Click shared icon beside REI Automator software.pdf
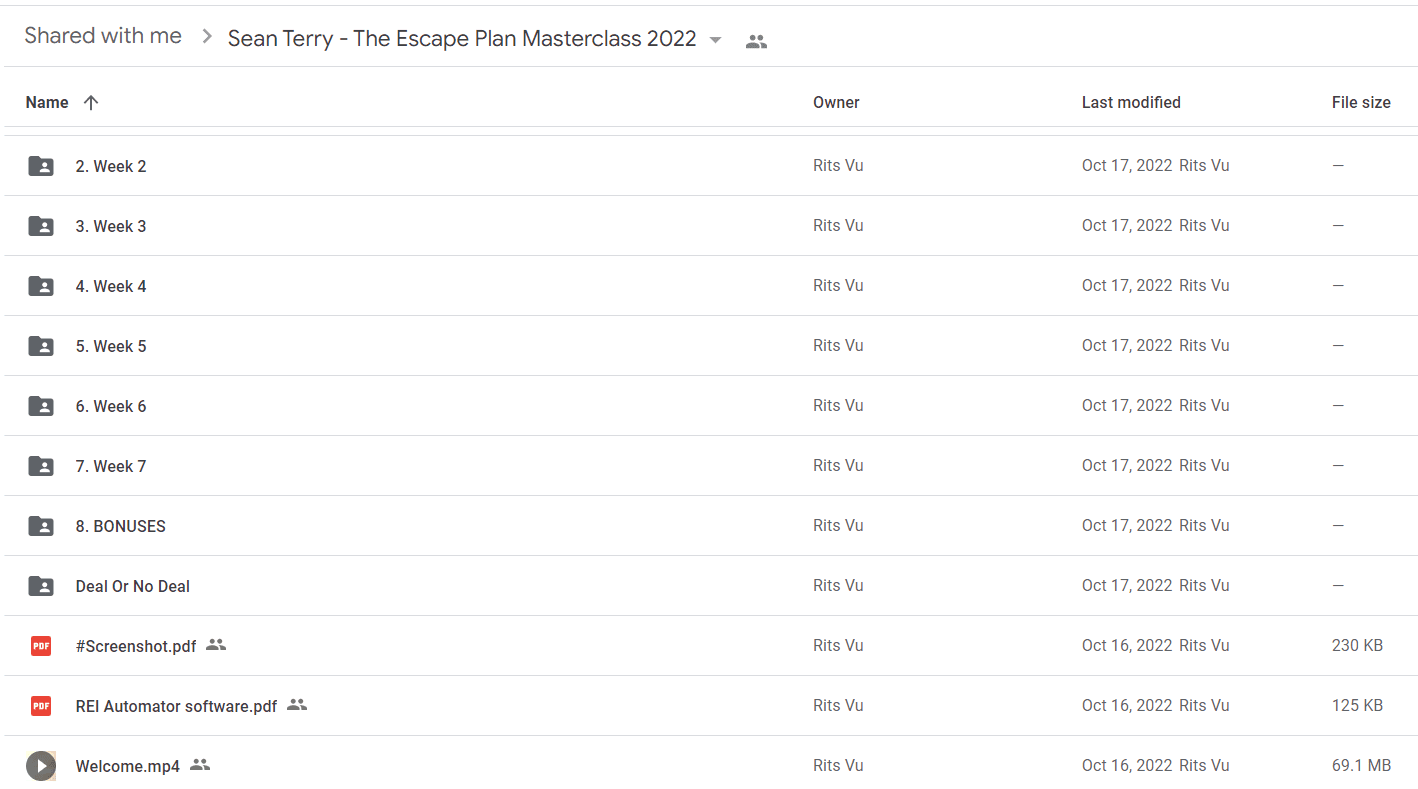Image resolution: width=1418 pixels, height=789 pixels. (297, 705)
